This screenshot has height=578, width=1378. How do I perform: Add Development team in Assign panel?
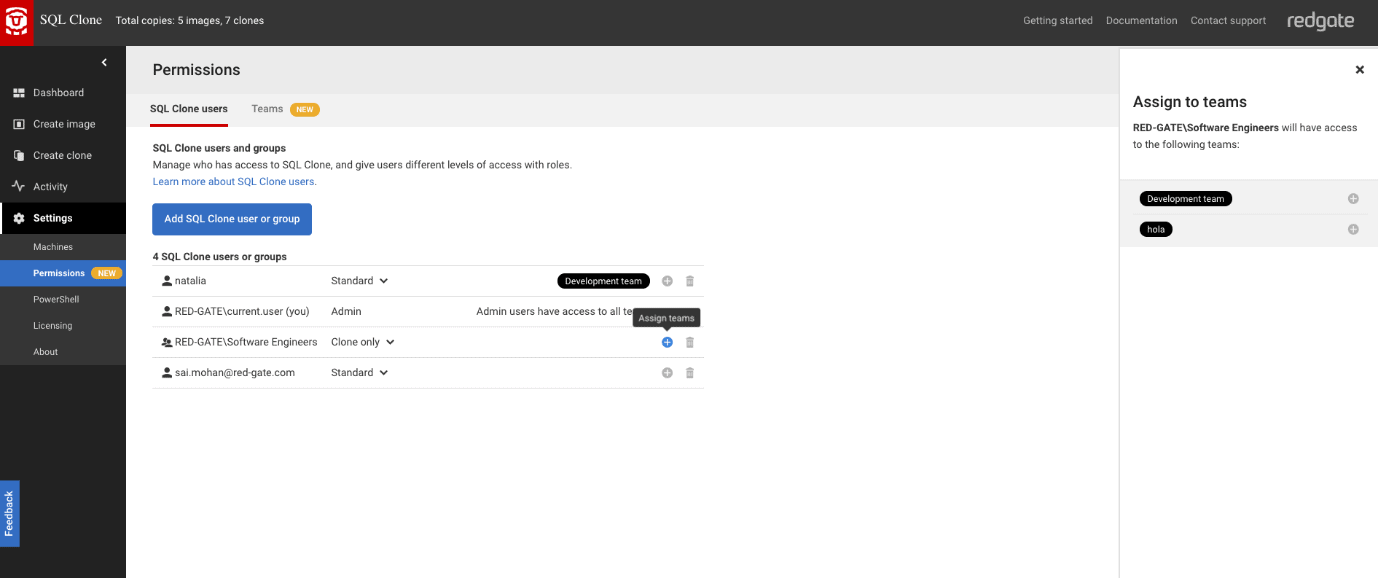(1353, 199)
